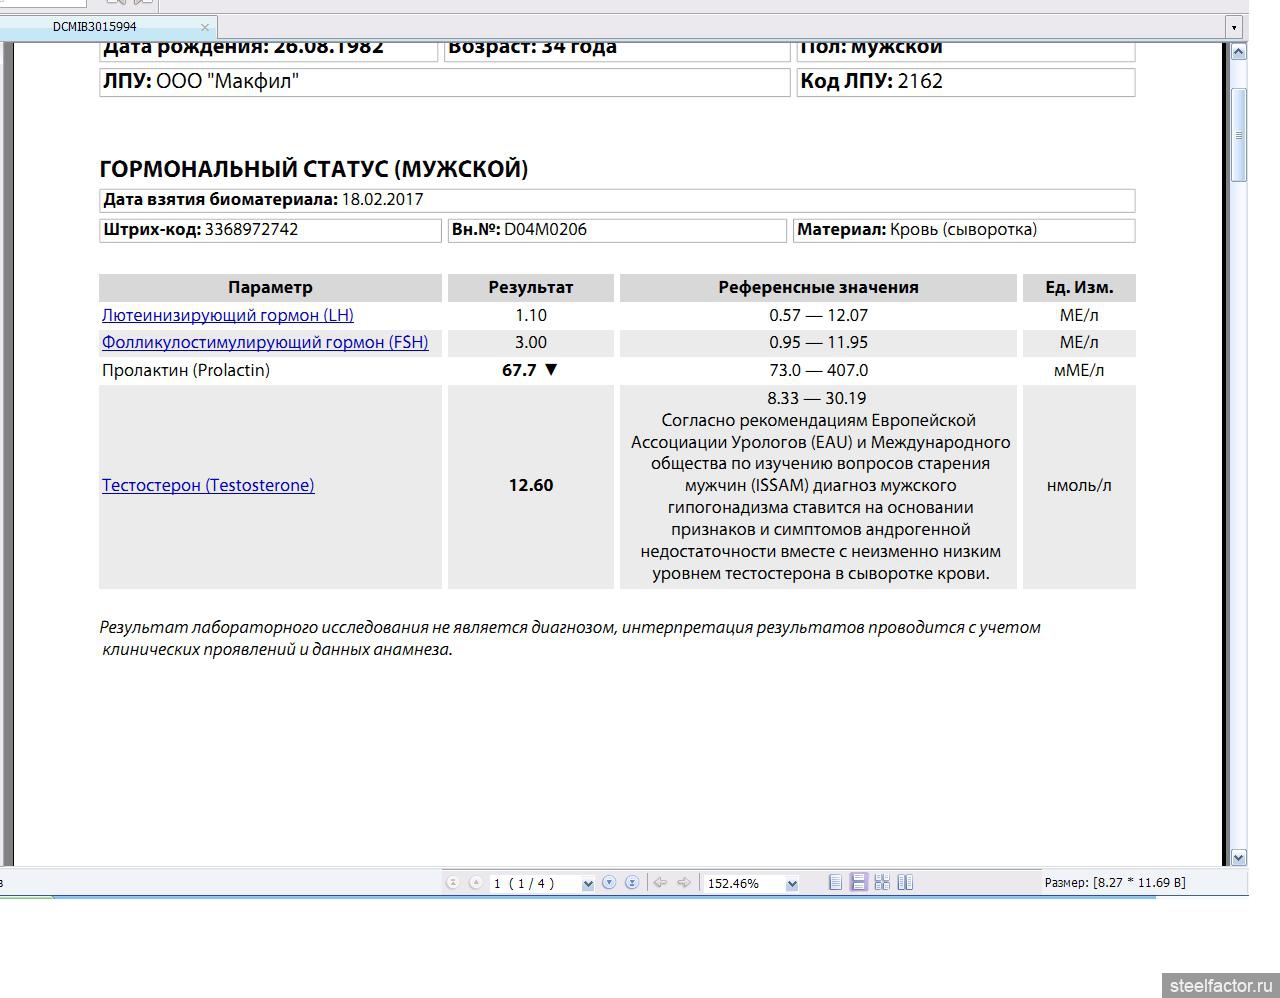Viewport: 1280px width, 998px height.
Task: Click the ЛПУ: ООО "Макфил" field
Action: point(445,82)
